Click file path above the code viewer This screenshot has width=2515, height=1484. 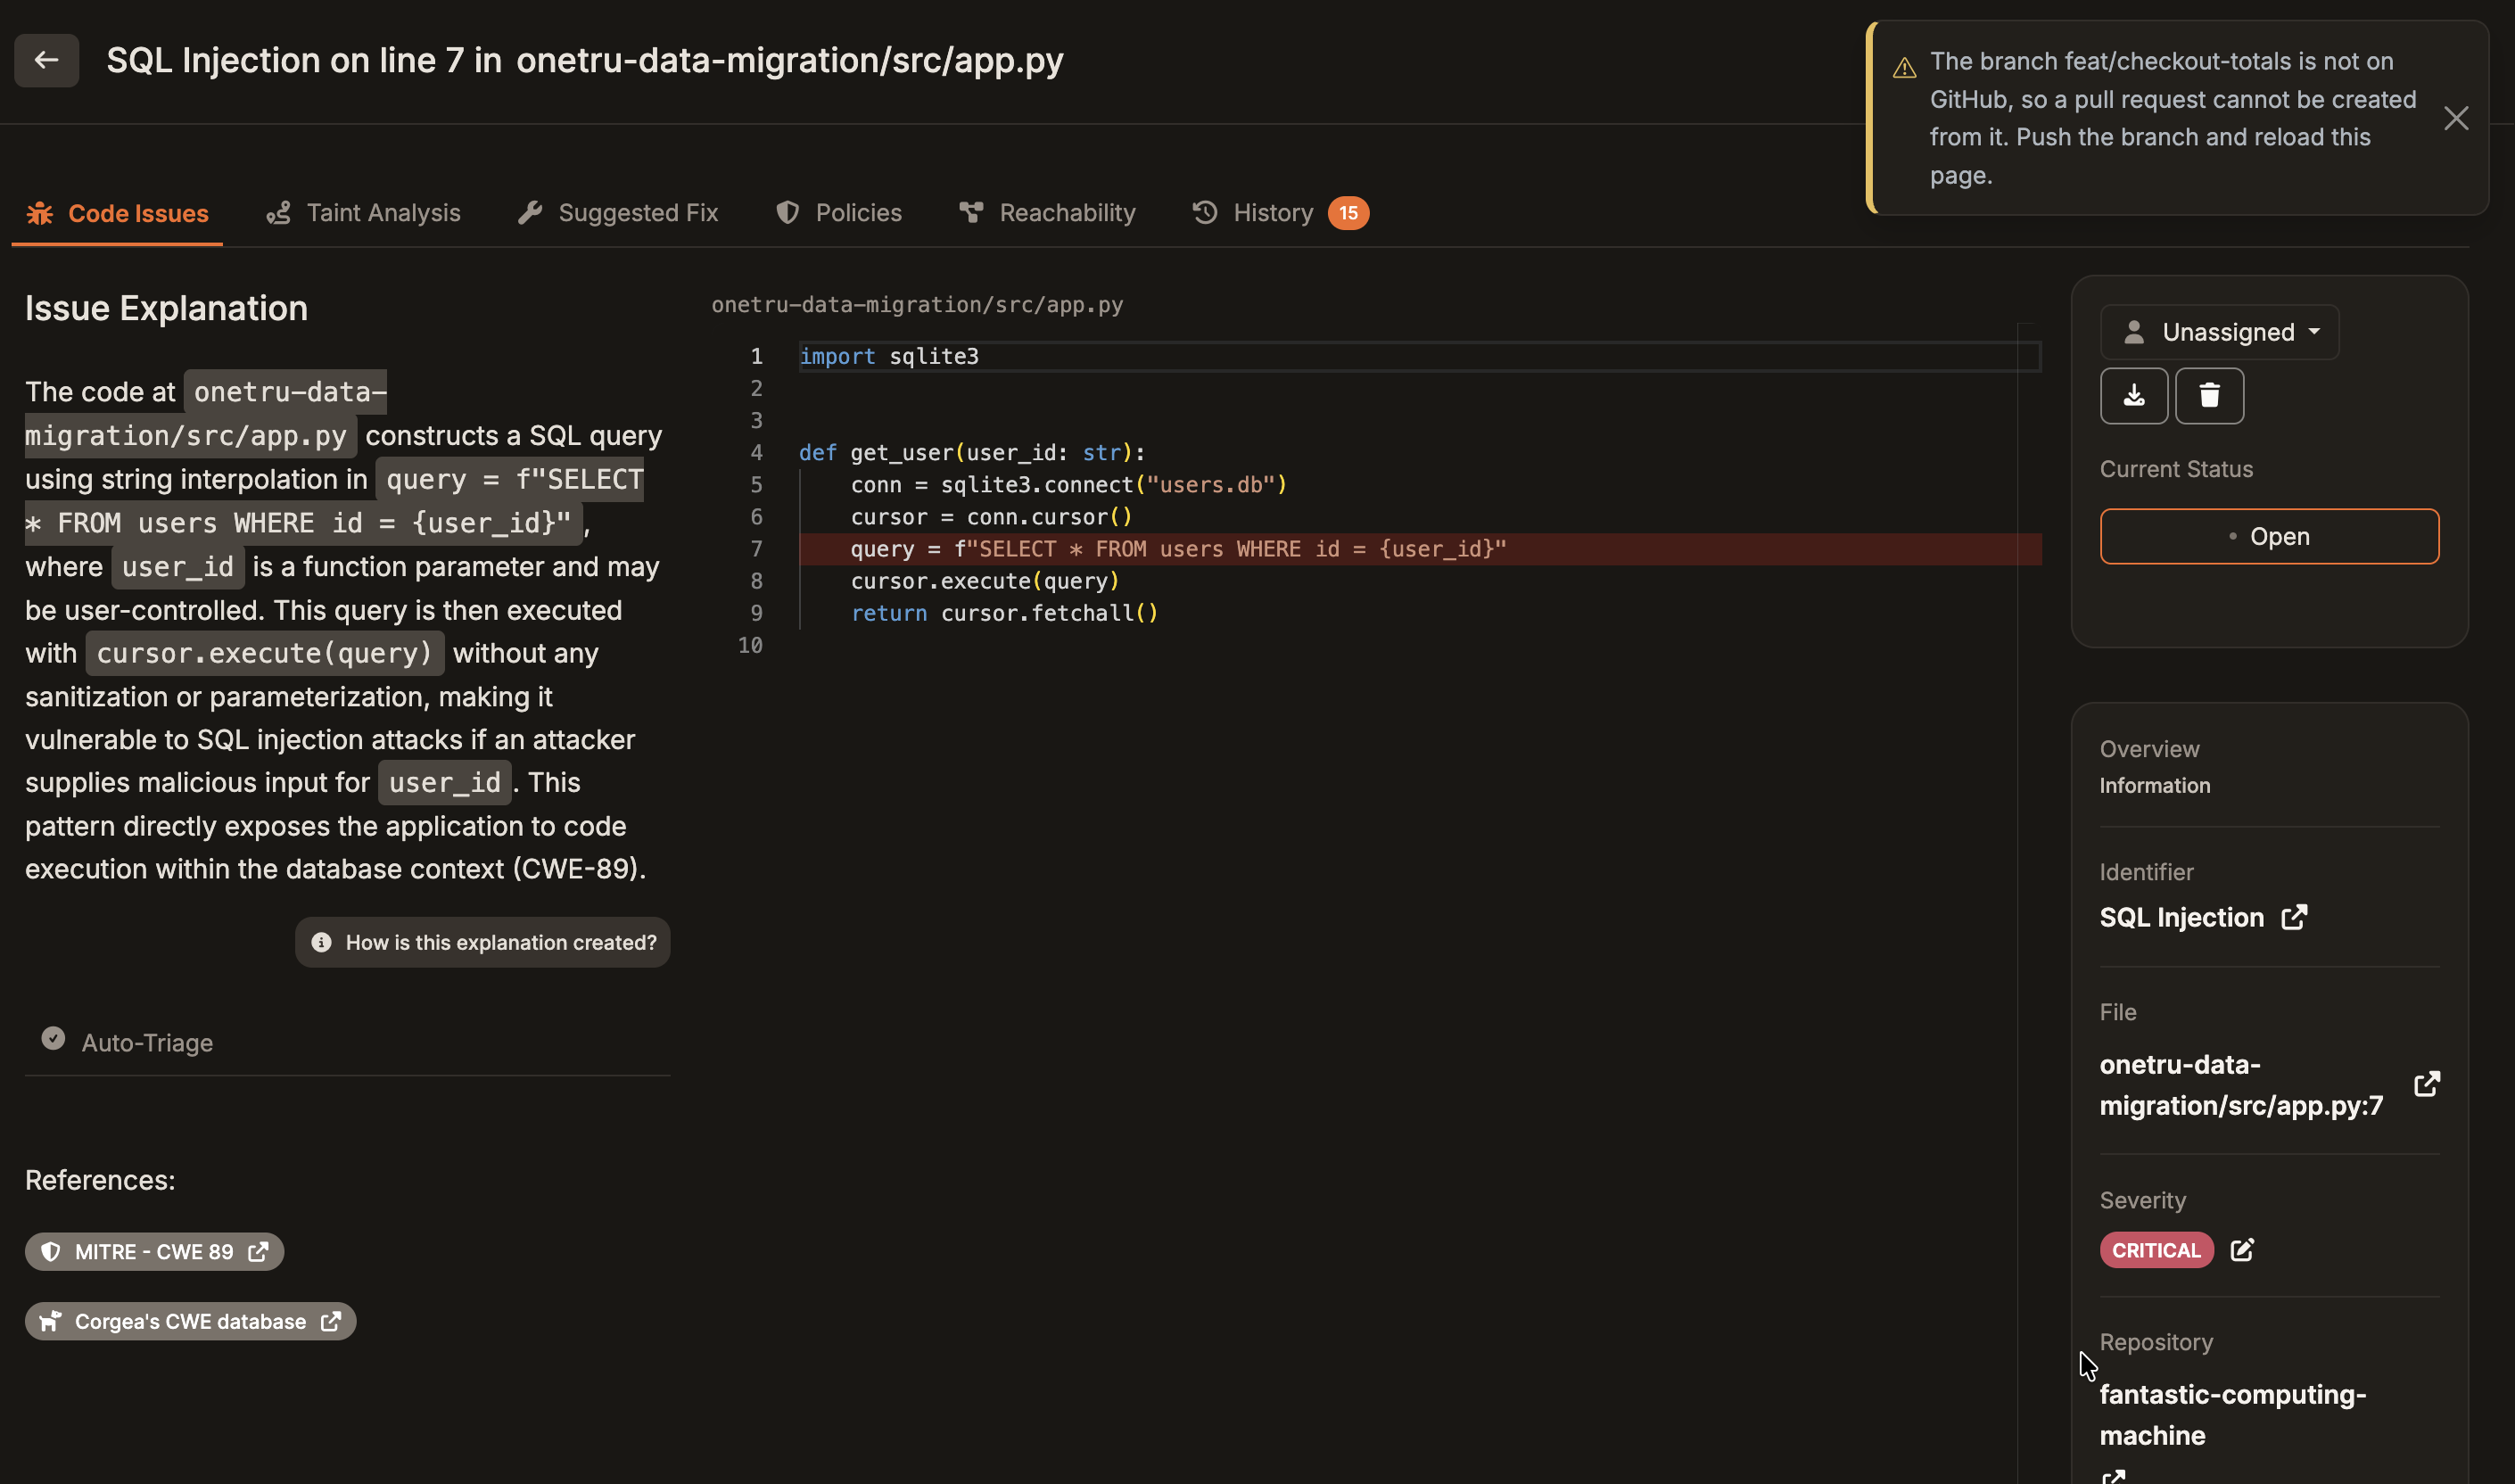pyautogui.click(x=917, y=305)
